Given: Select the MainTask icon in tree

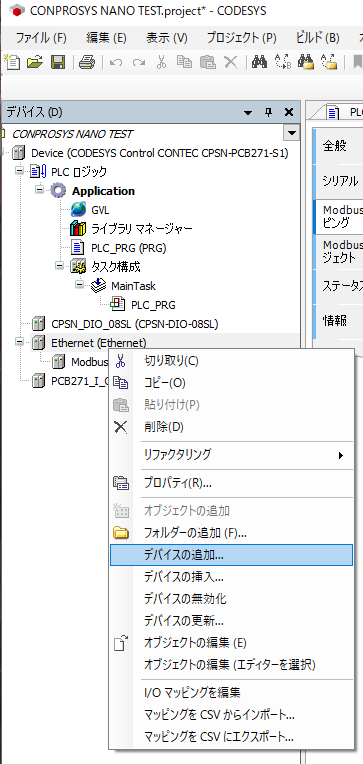Looking at the screenshot, I should coord(99,286).
